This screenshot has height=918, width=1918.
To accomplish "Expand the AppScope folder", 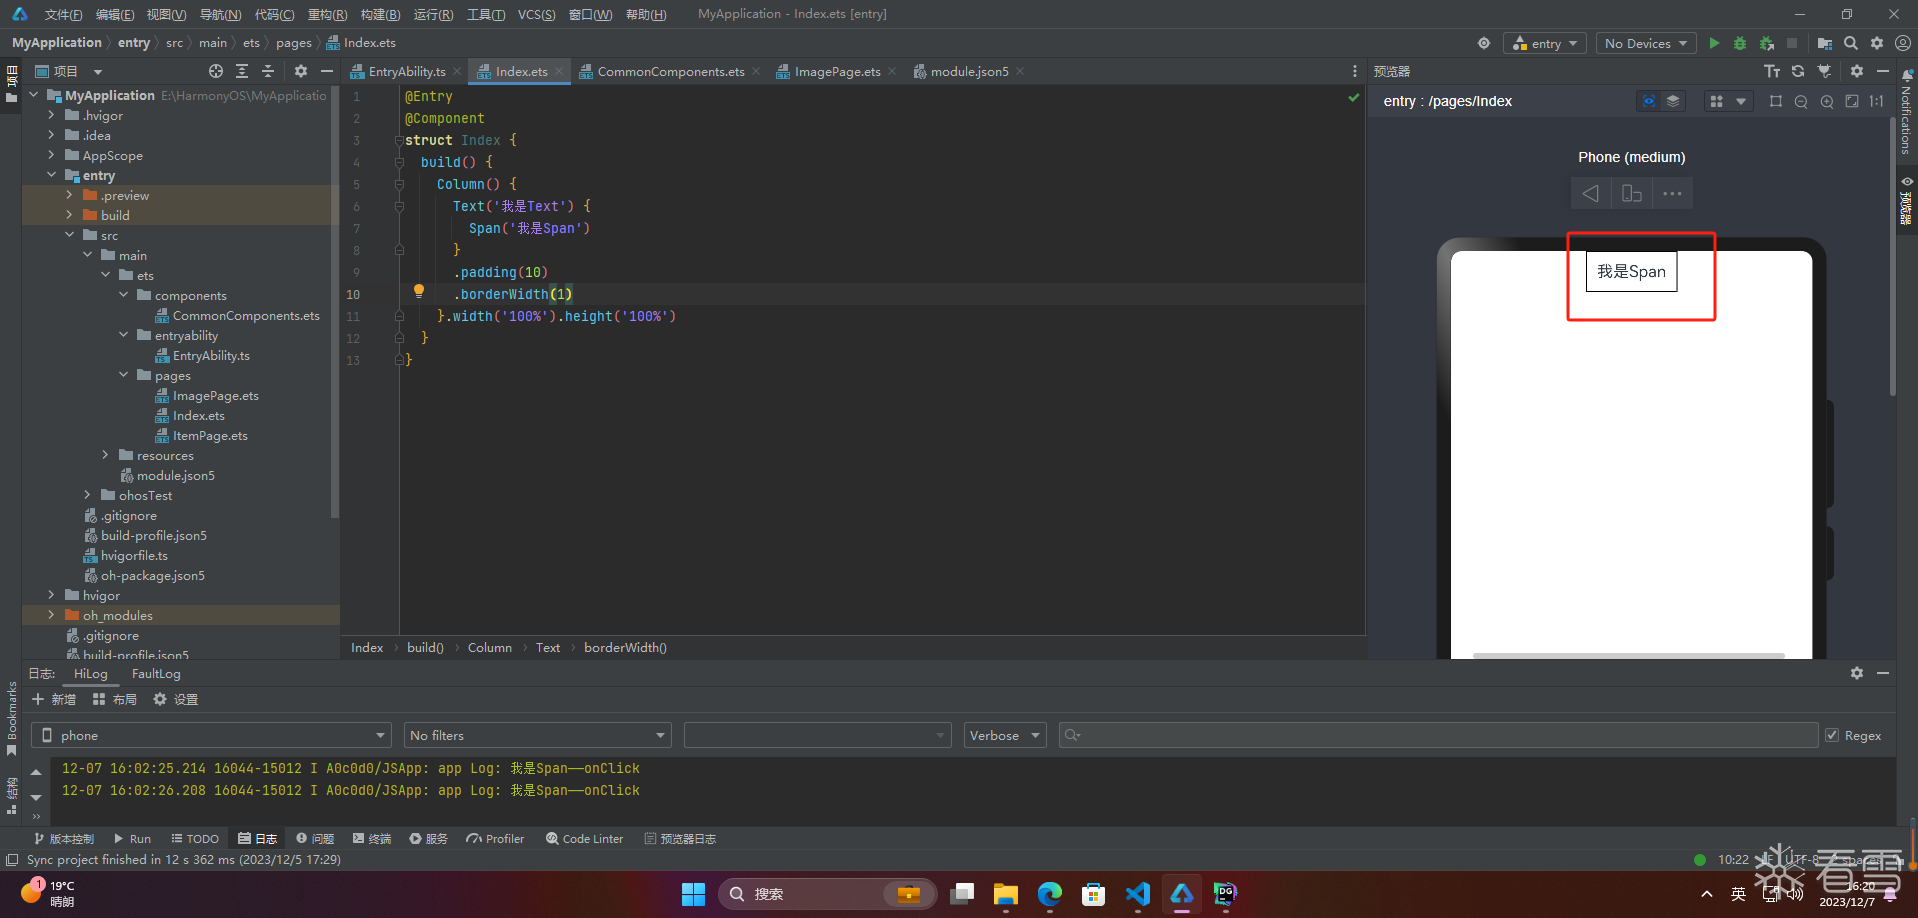I will [51, 155].
